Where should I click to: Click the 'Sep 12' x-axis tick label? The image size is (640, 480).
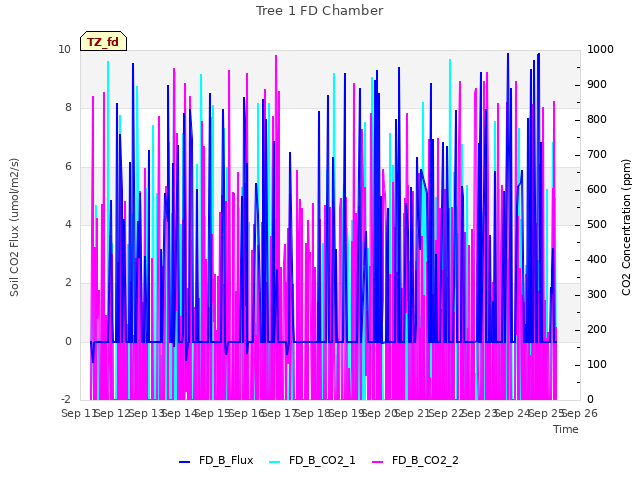(112, 413)
